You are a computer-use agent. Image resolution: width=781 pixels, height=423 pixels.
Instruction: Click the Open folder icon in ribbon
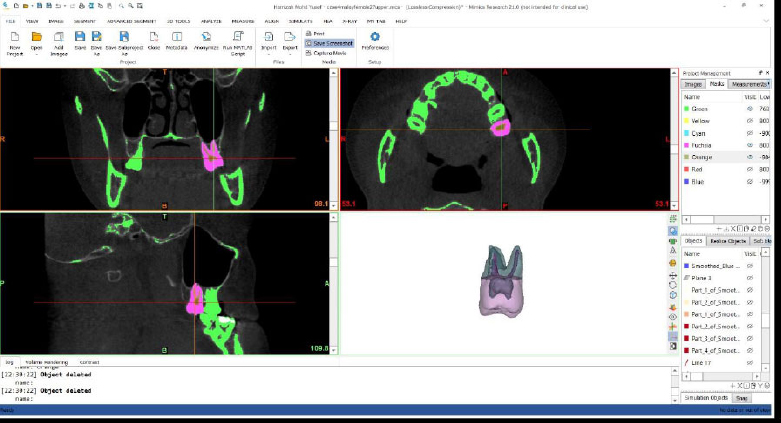pos(36,36)
